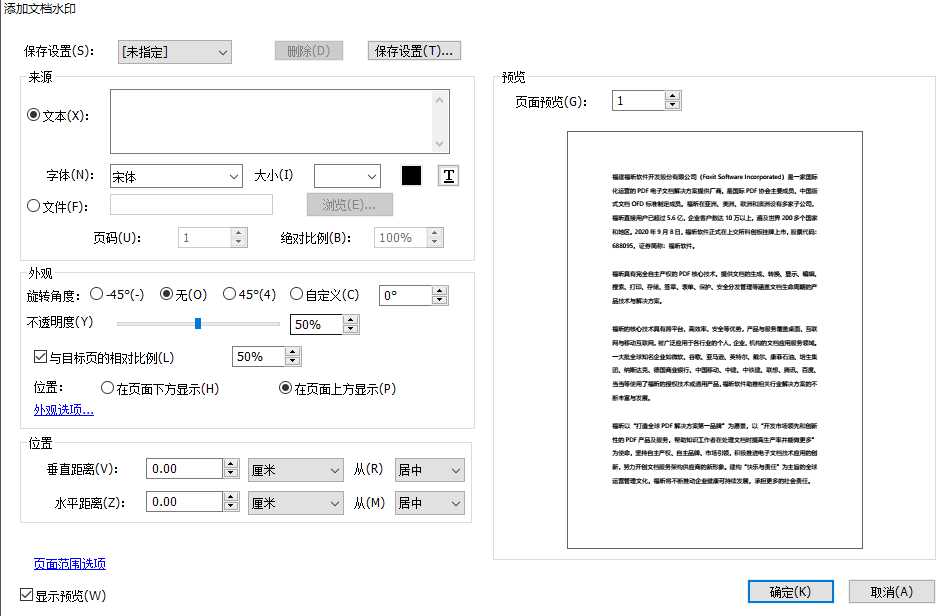Image resolution: width=939 pixels, height=616 pixels.
Task: Open the black watermark color swatch
Action: pyautogui.click(x=412, y=175)
